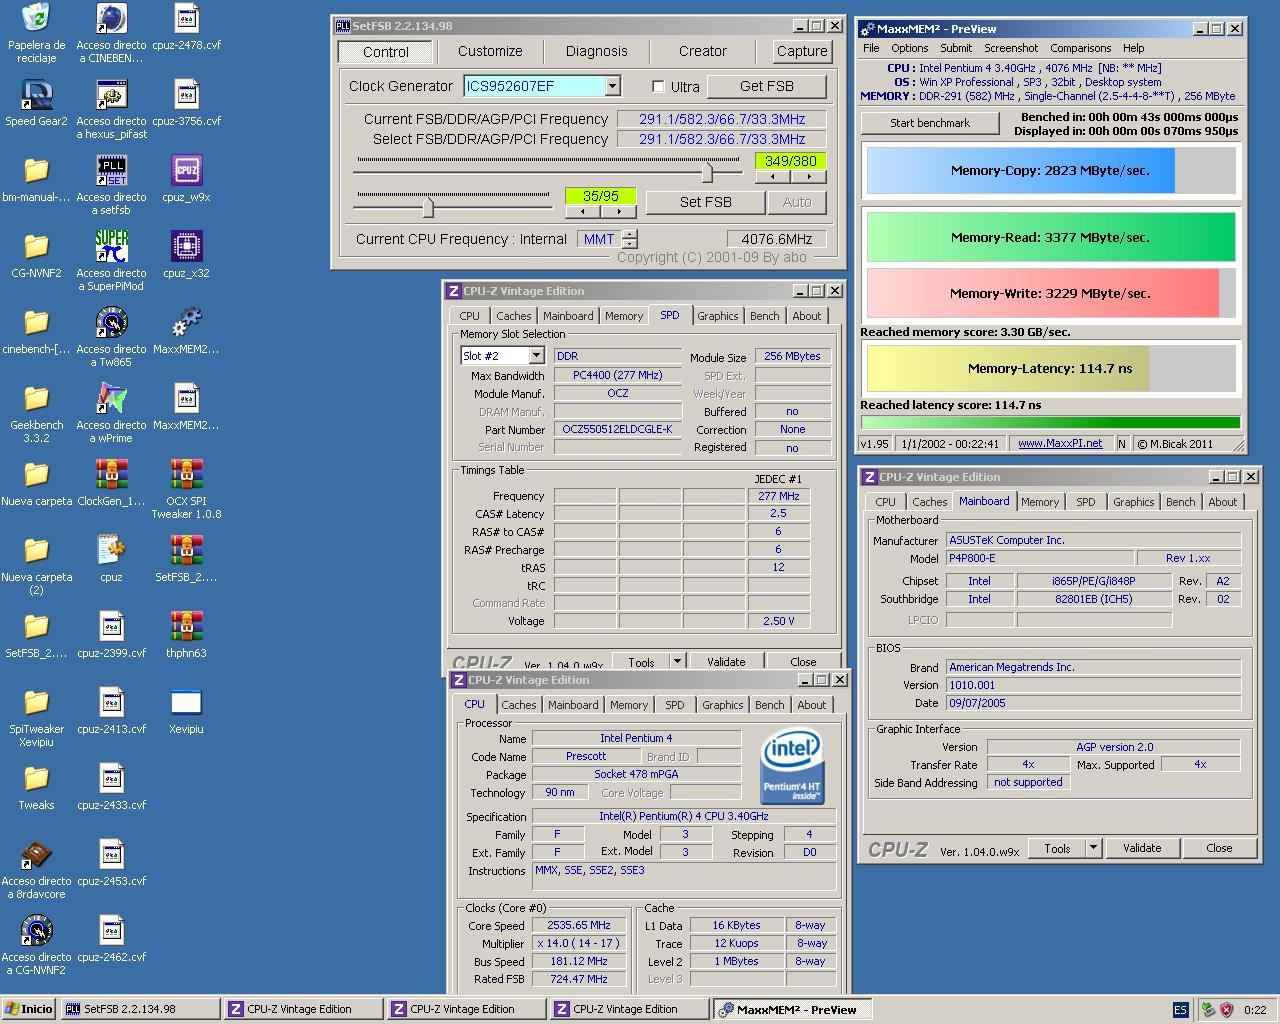1280x1024 pixels.
Task: Open the cpuz_w9x desktop icon
Action: 186,171
